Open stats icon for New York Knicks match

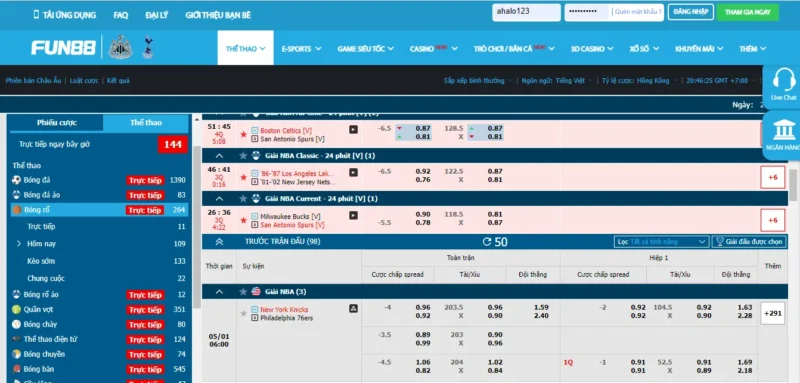(x=353, y=309)
